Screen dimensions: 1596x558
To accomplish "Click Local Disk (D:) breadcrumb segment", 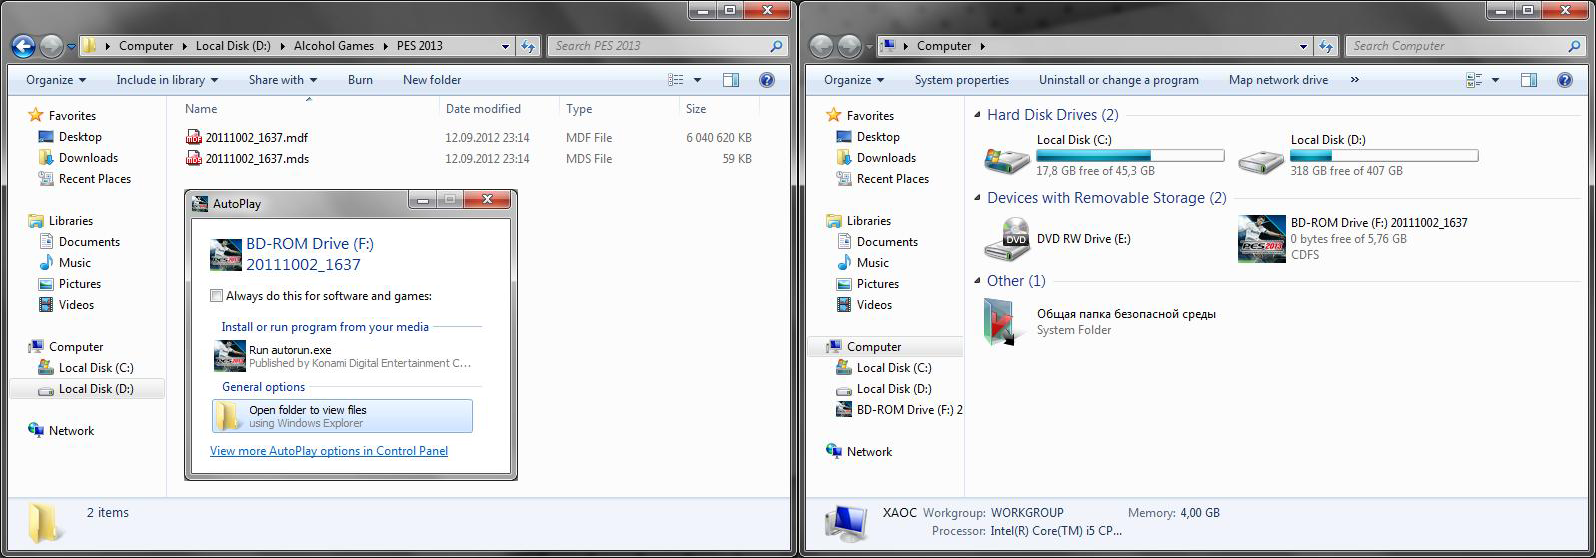I will point(233,46).
